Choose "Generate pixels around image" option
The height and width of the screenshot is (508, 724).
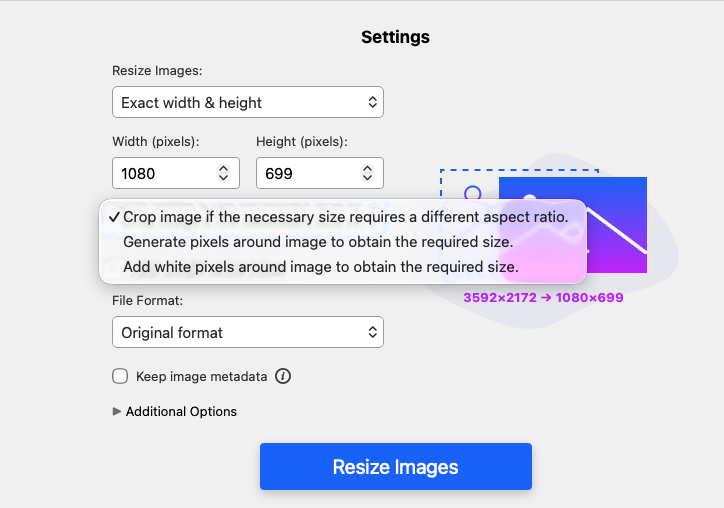pos(317,241)
